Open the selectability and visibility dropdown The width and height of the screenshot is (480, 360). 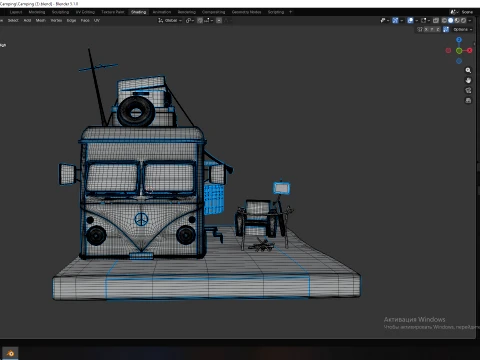tap(384, 20)
